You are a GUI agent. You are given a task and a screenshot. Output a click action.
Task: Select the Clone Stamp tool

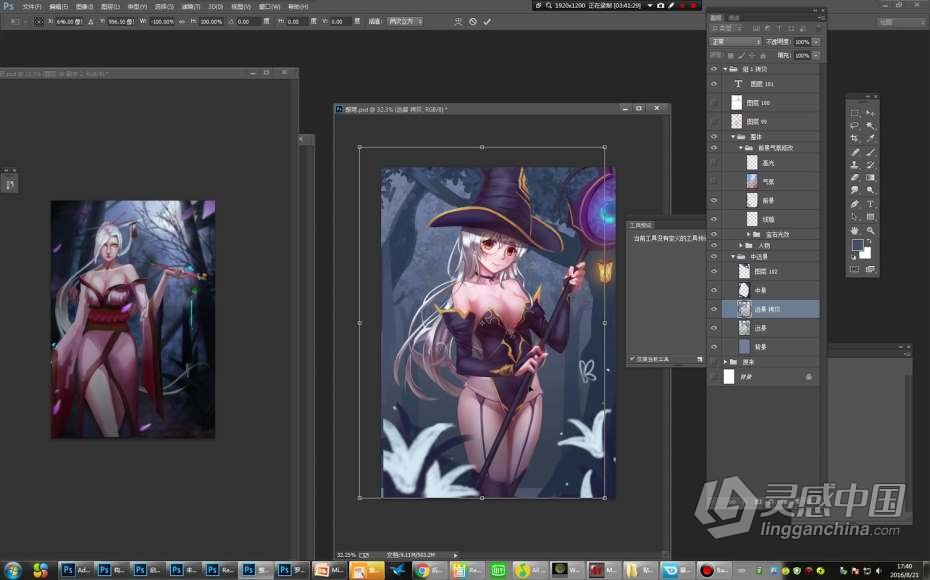[x=854, y=165]
